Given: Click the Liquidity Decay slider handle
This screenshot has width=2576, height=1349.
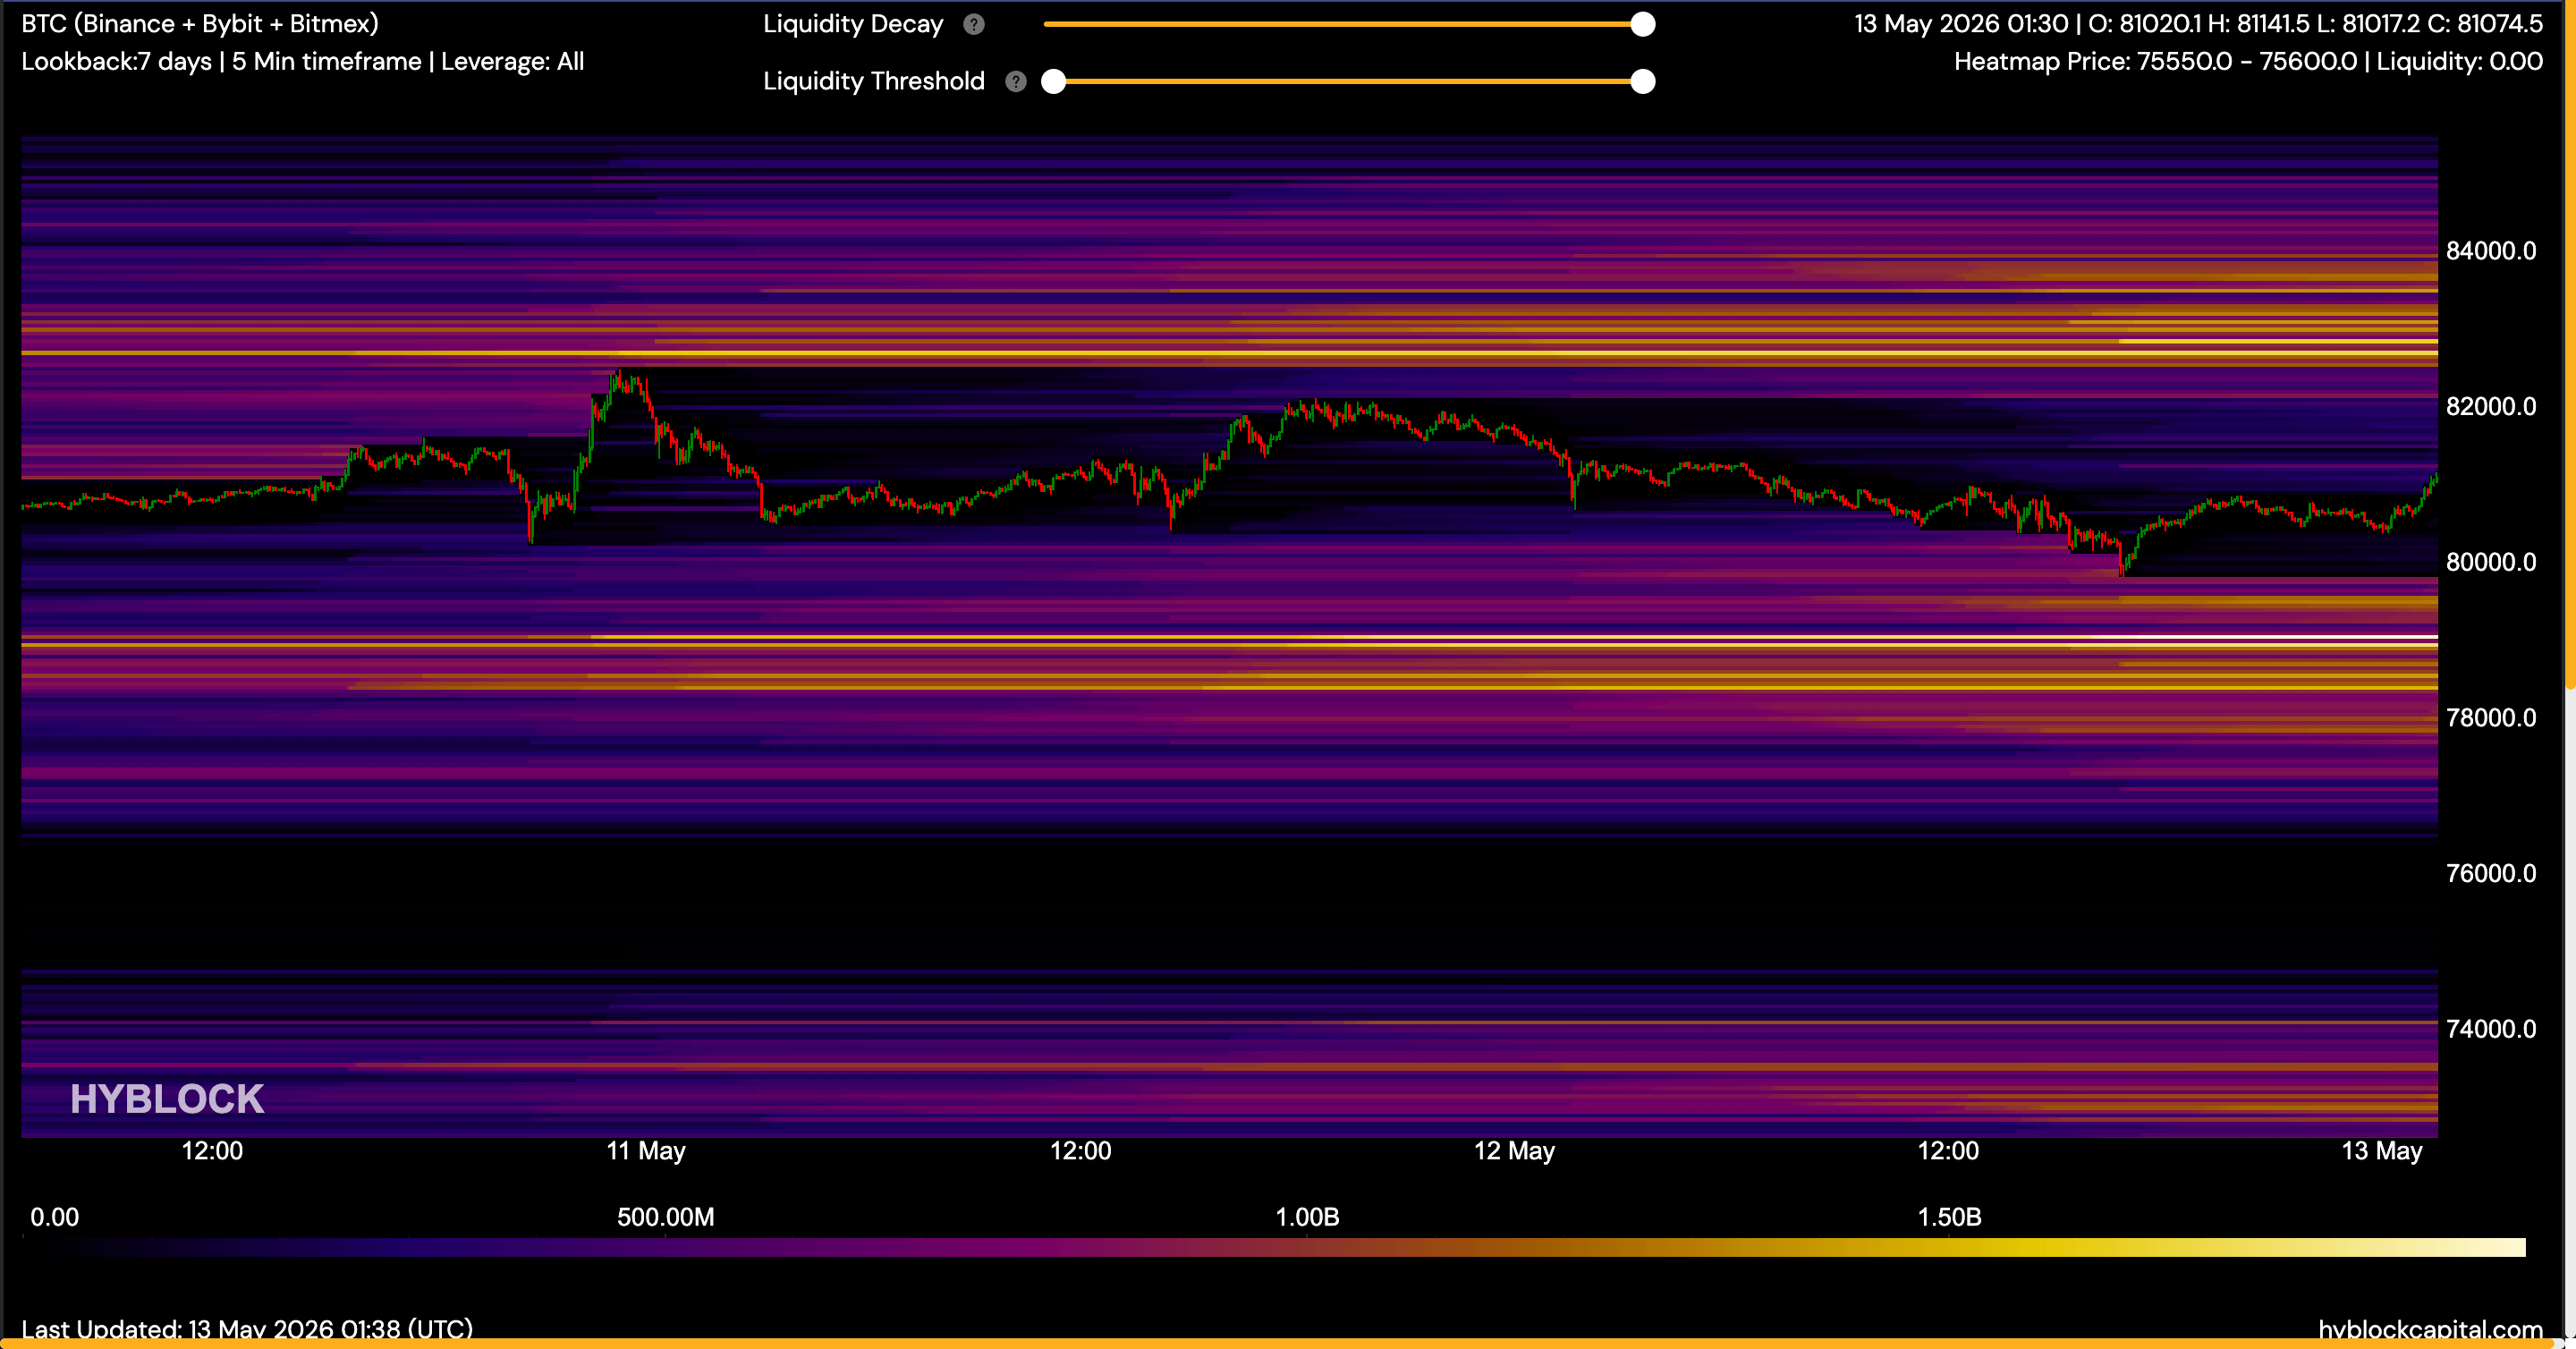Looking at the screenshot, I should (x=1642, y=24).
